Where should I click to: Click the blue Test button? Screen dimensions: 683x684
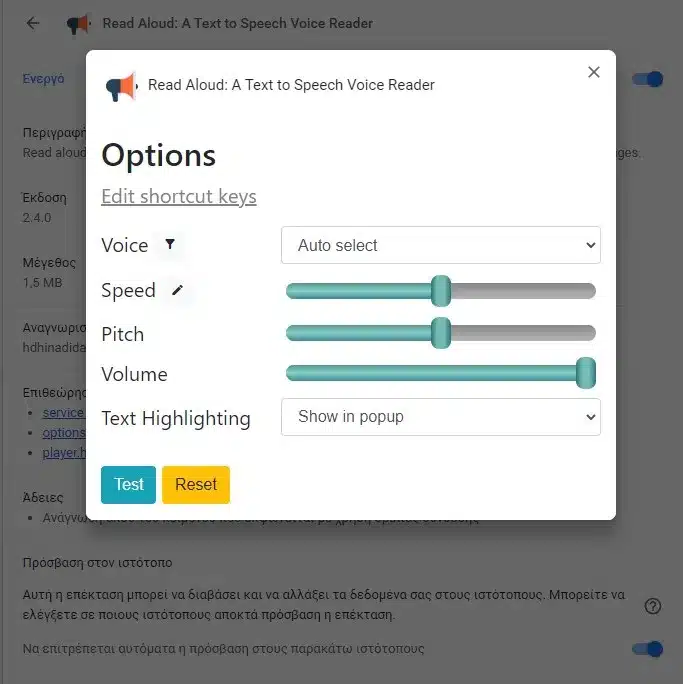[128, 485]
